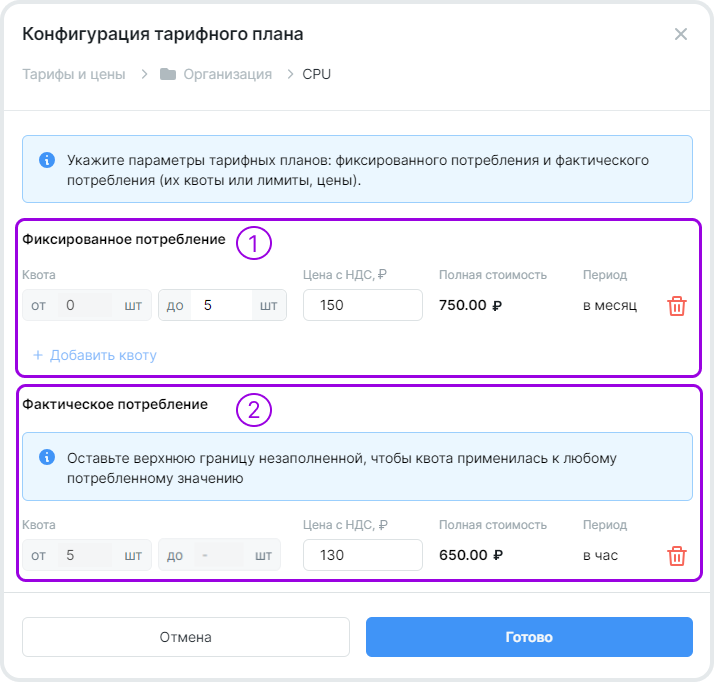Click Добавить квоту link
Image resolution: width=714 pixels, height=682 pixels.
pos(95,355)
